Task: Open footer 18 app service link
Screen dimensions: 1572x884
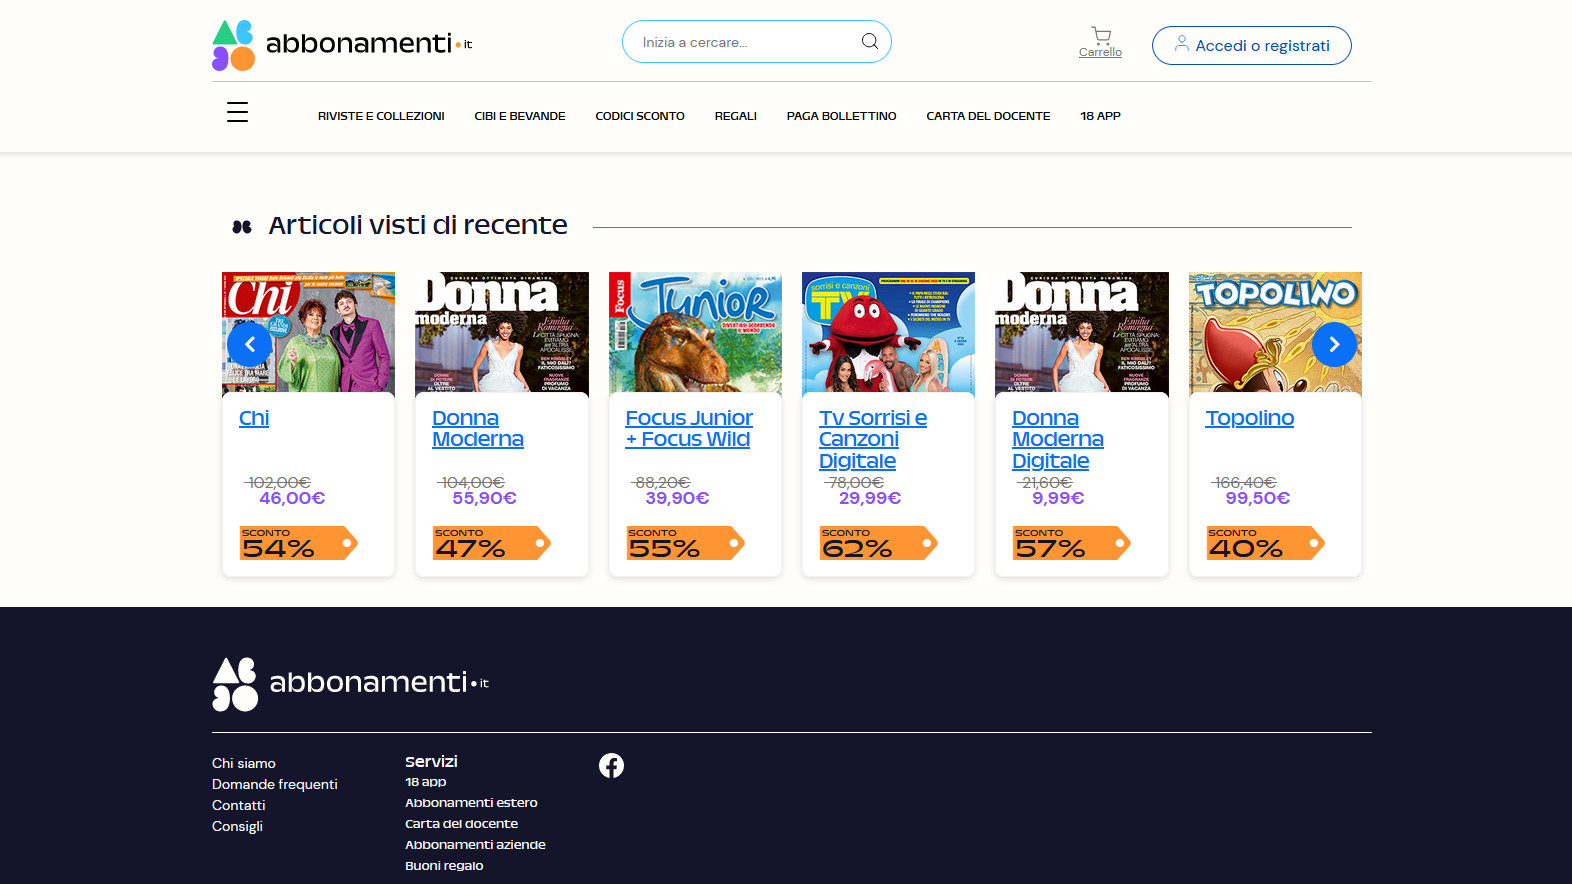Action: coord(426,782)
